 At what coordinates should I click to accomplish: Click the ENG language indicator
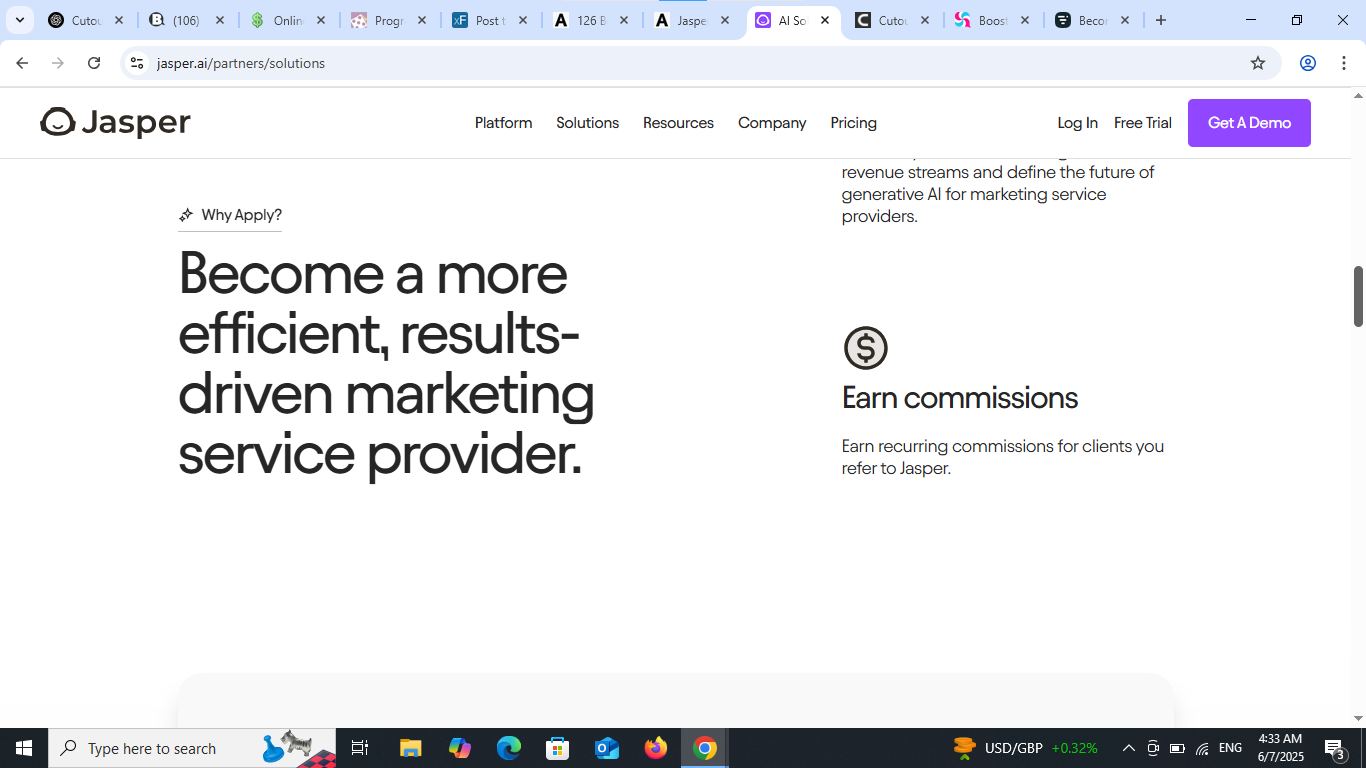(x=1230, y=748)
